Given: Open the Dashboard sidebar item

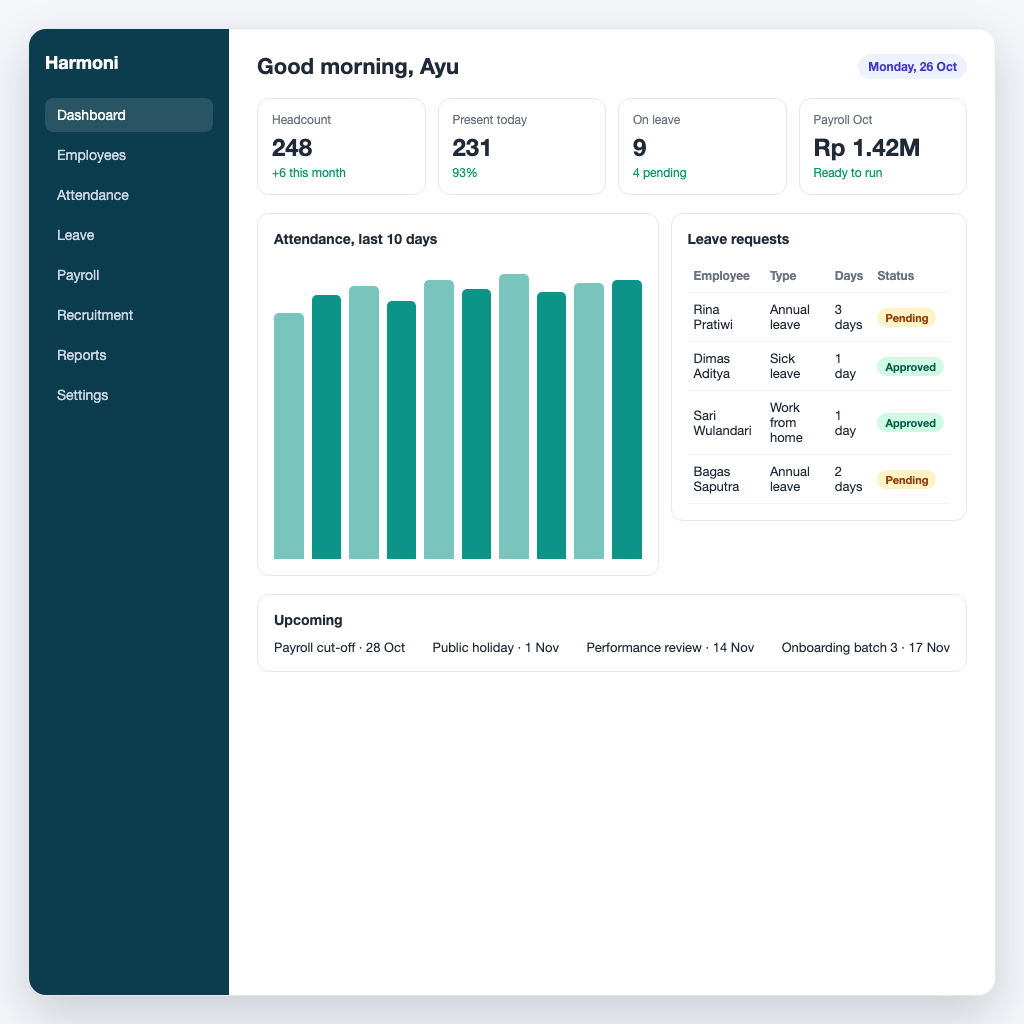Looking at the screenshot, I should 129,115.
